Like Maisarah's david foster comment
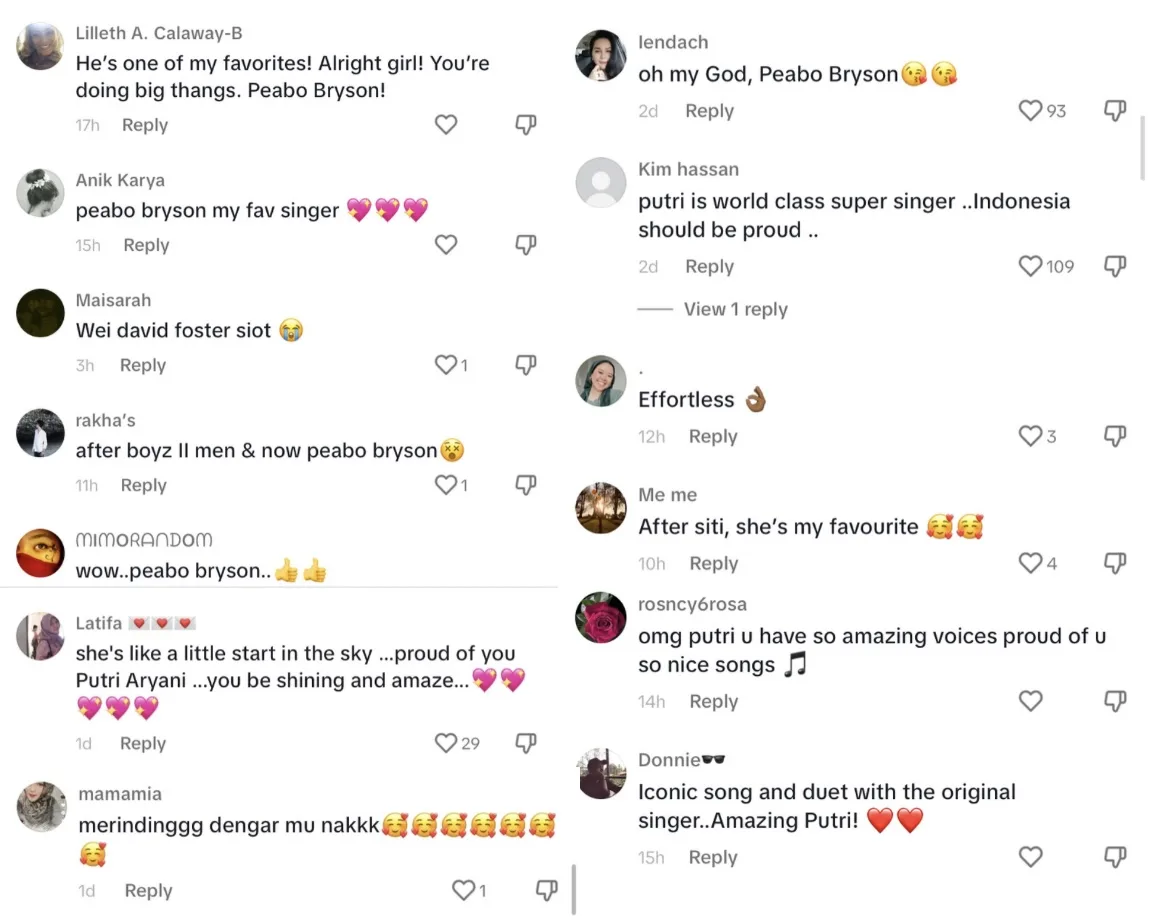 coord(446,365)
